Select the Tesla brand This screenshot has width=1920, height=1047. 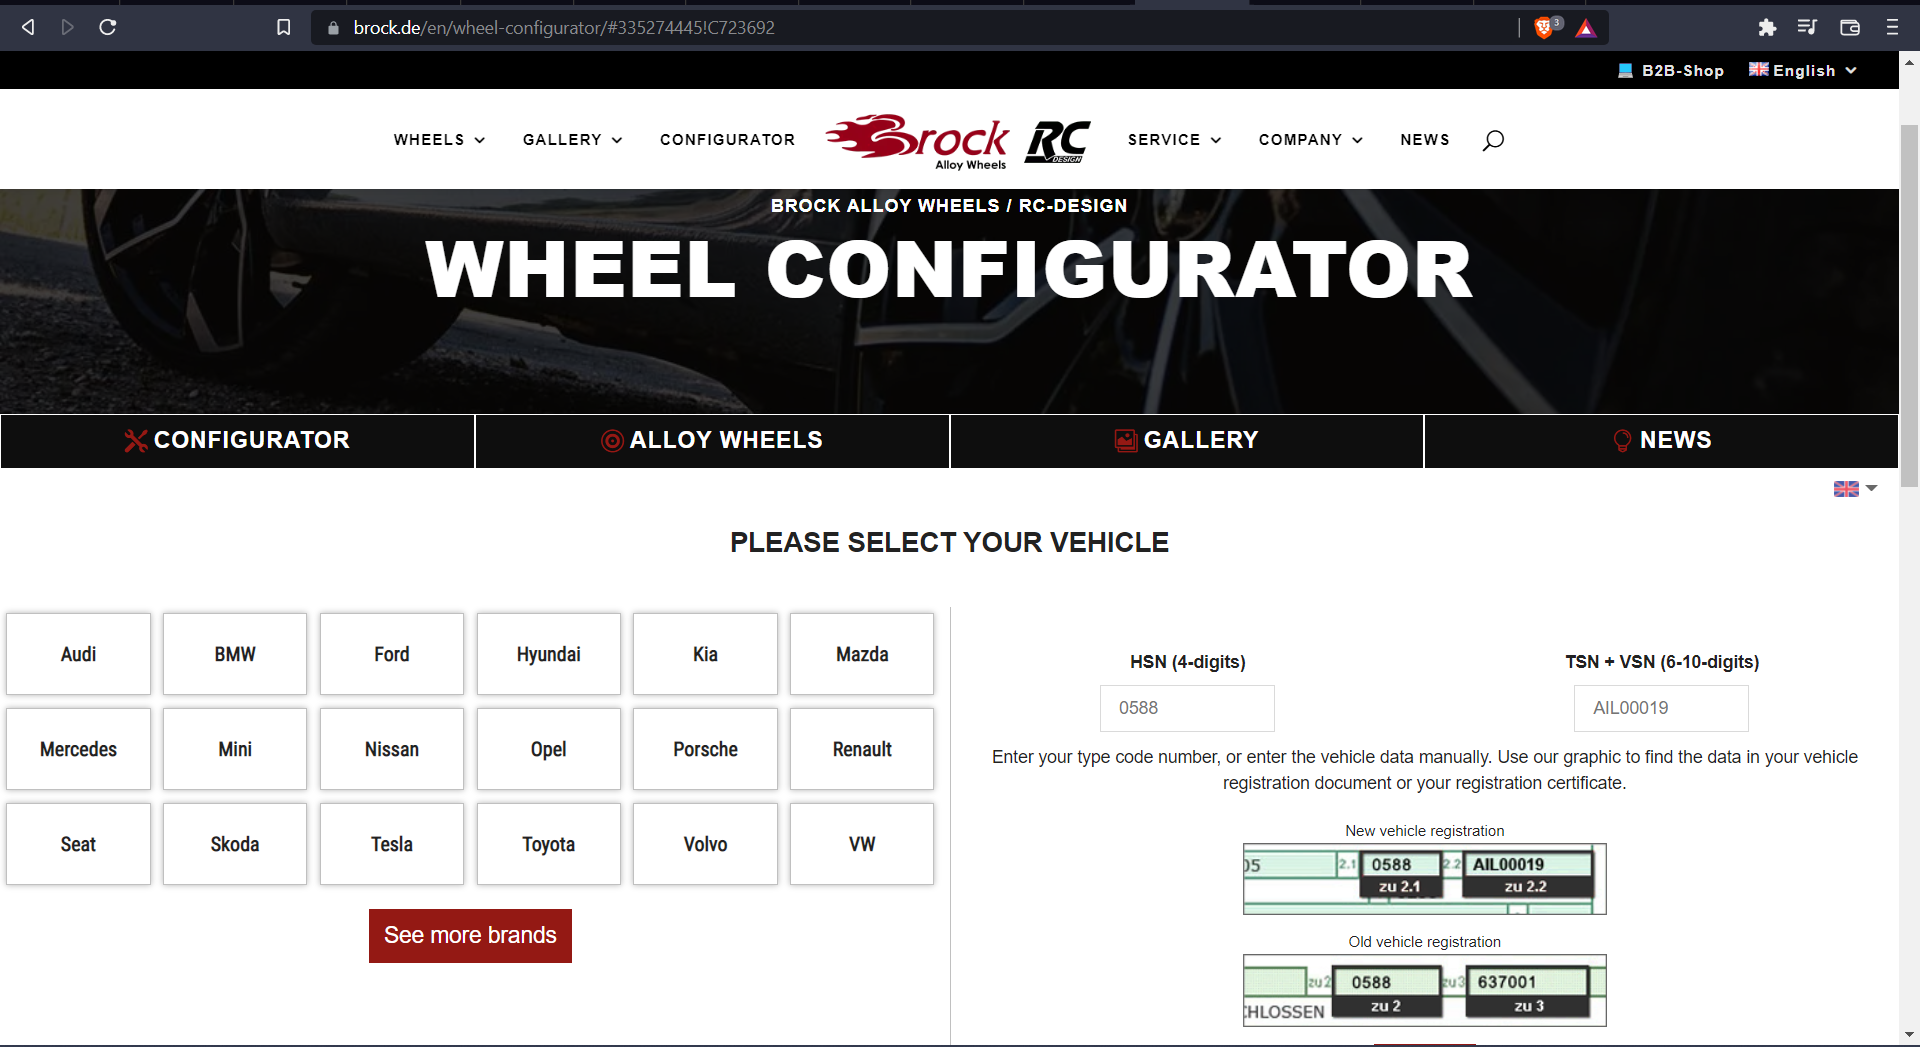pos(391,843)
